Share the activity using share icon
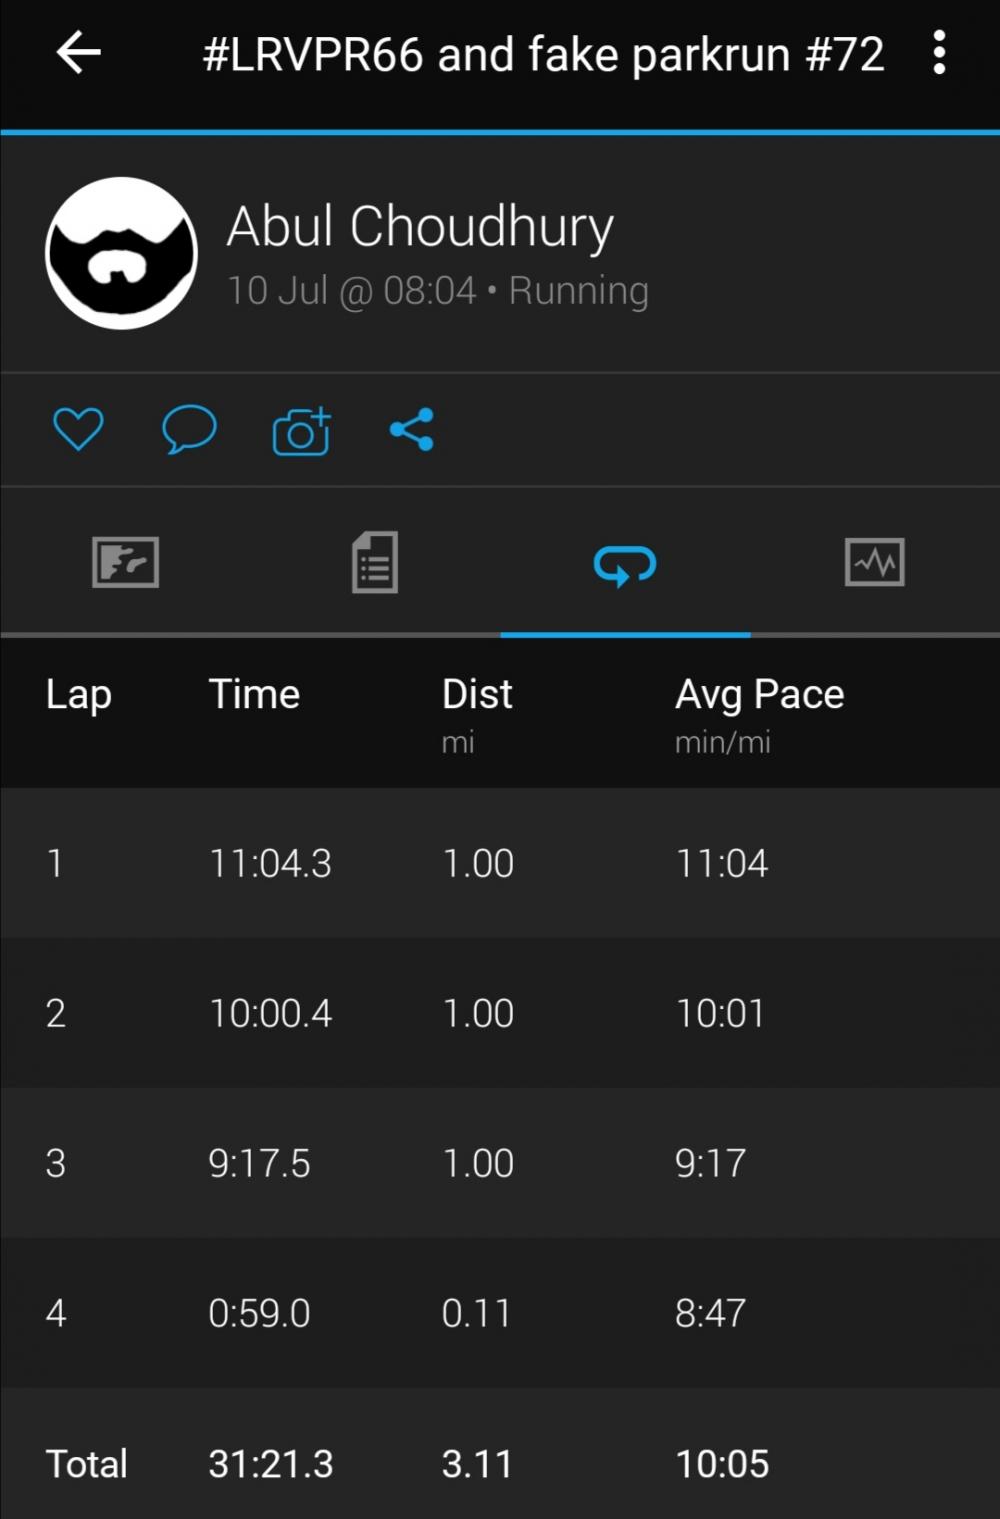 tap(412, 429)
